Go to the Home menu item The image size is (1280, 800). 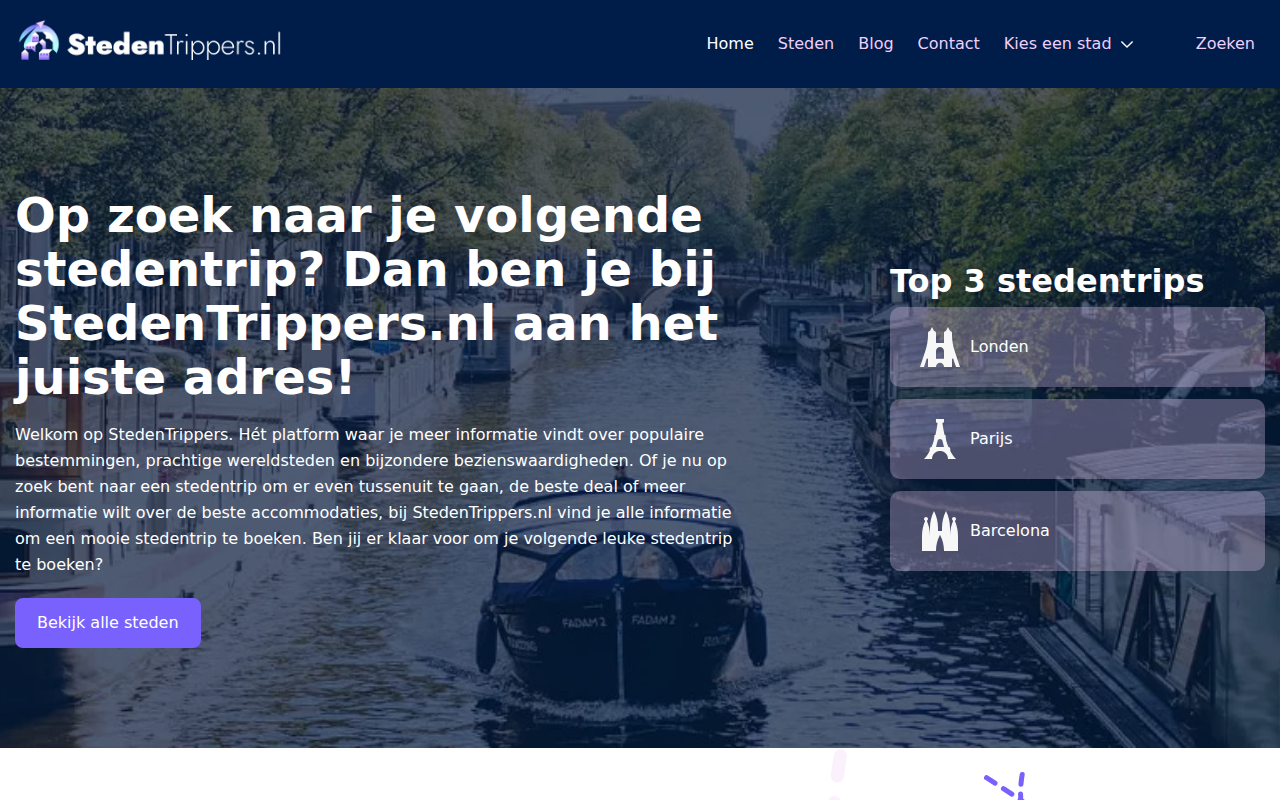[730, 43]
